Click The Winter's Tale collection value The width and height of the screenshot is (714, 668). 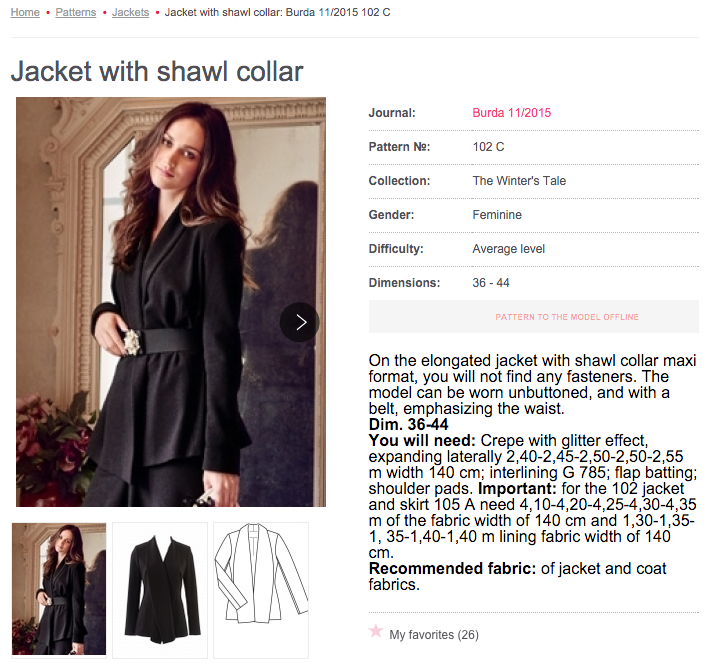[519, 181]
